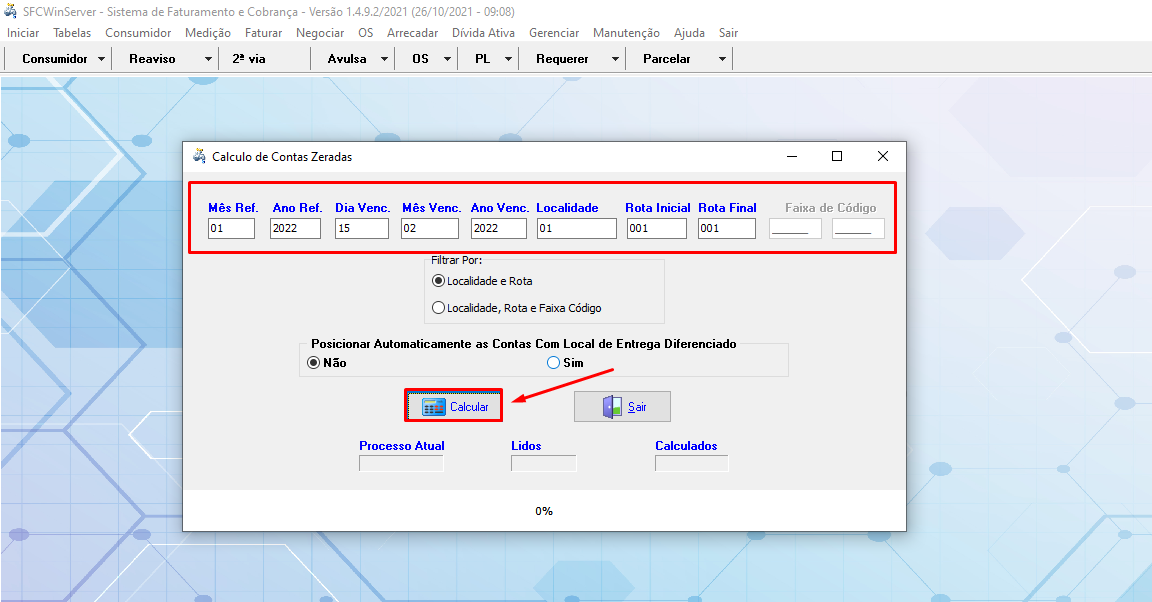This screenshot has height=602, width=1152.
Task: Click the 2ª via toolbar button
Action: [249, 59]
